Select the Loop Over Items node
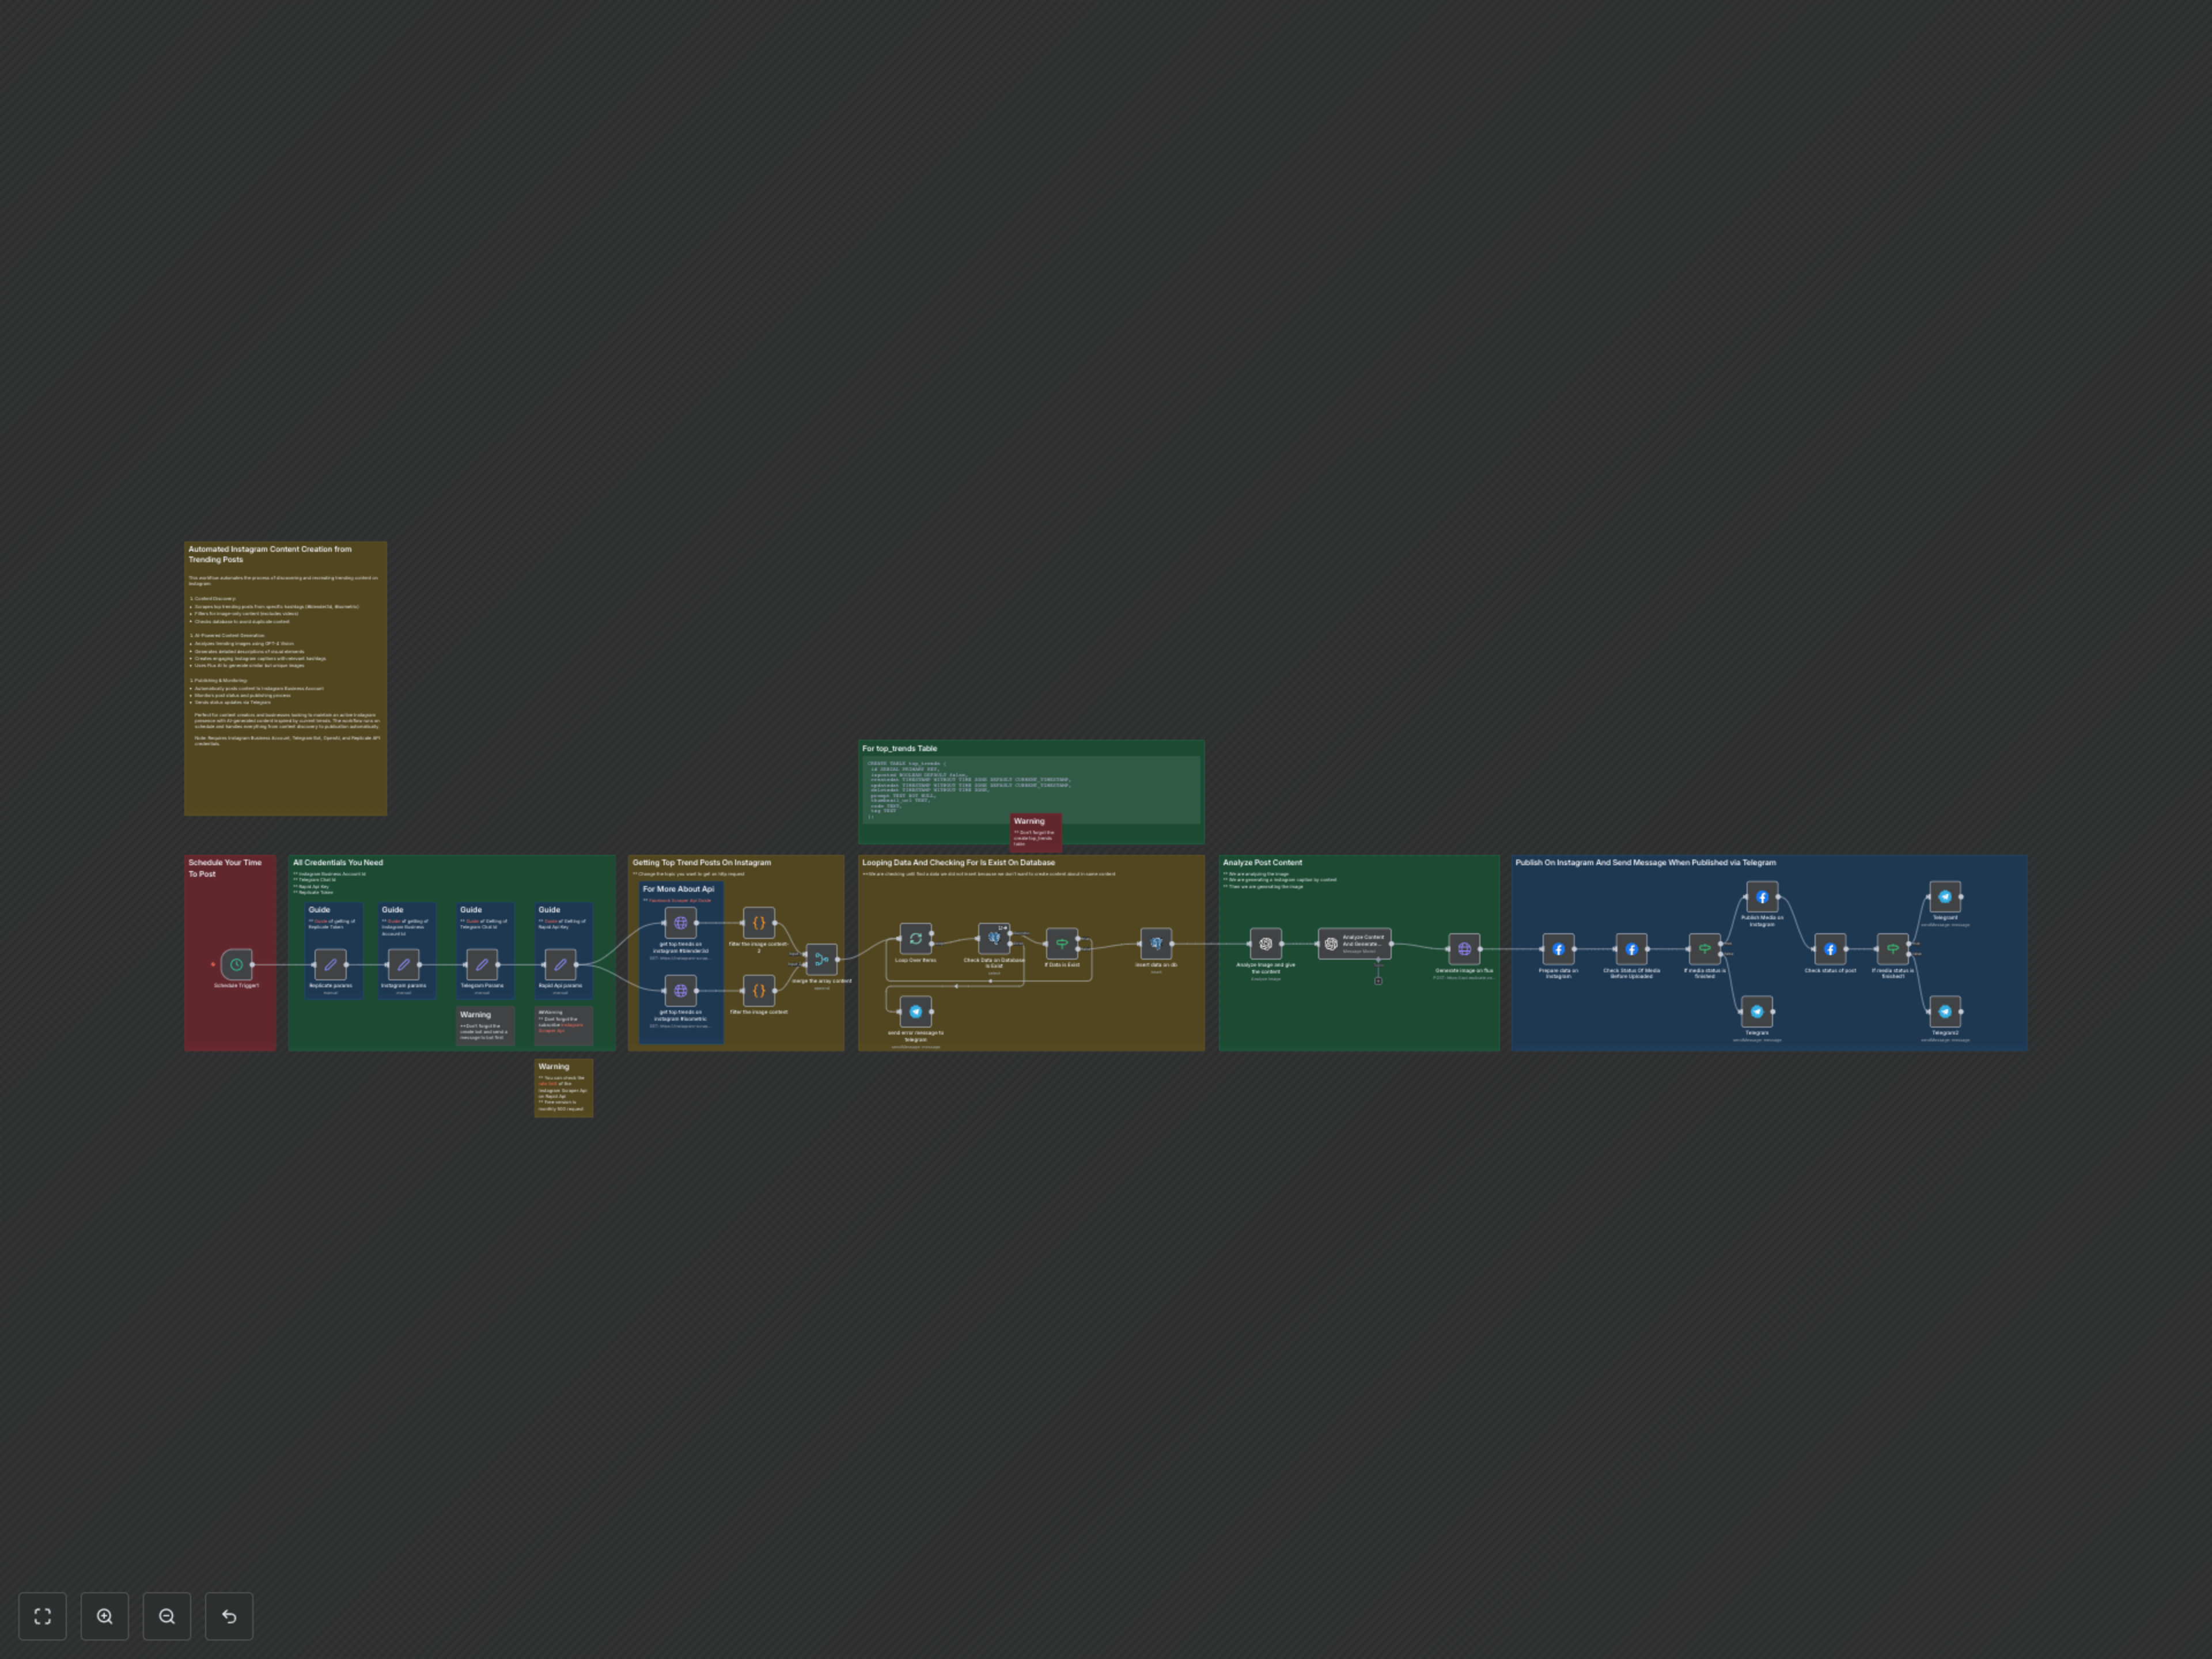2212x1659 pixels. [915, 937]
